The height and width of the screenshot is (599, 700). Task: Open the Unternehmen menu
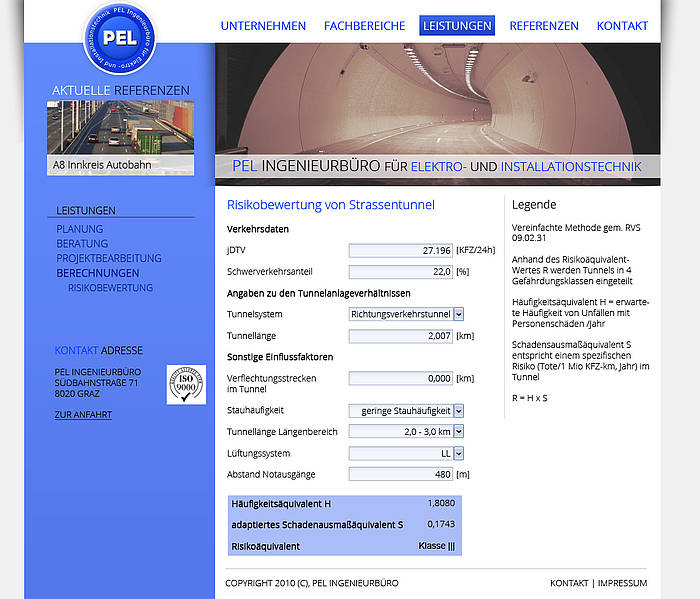point(263,26)
